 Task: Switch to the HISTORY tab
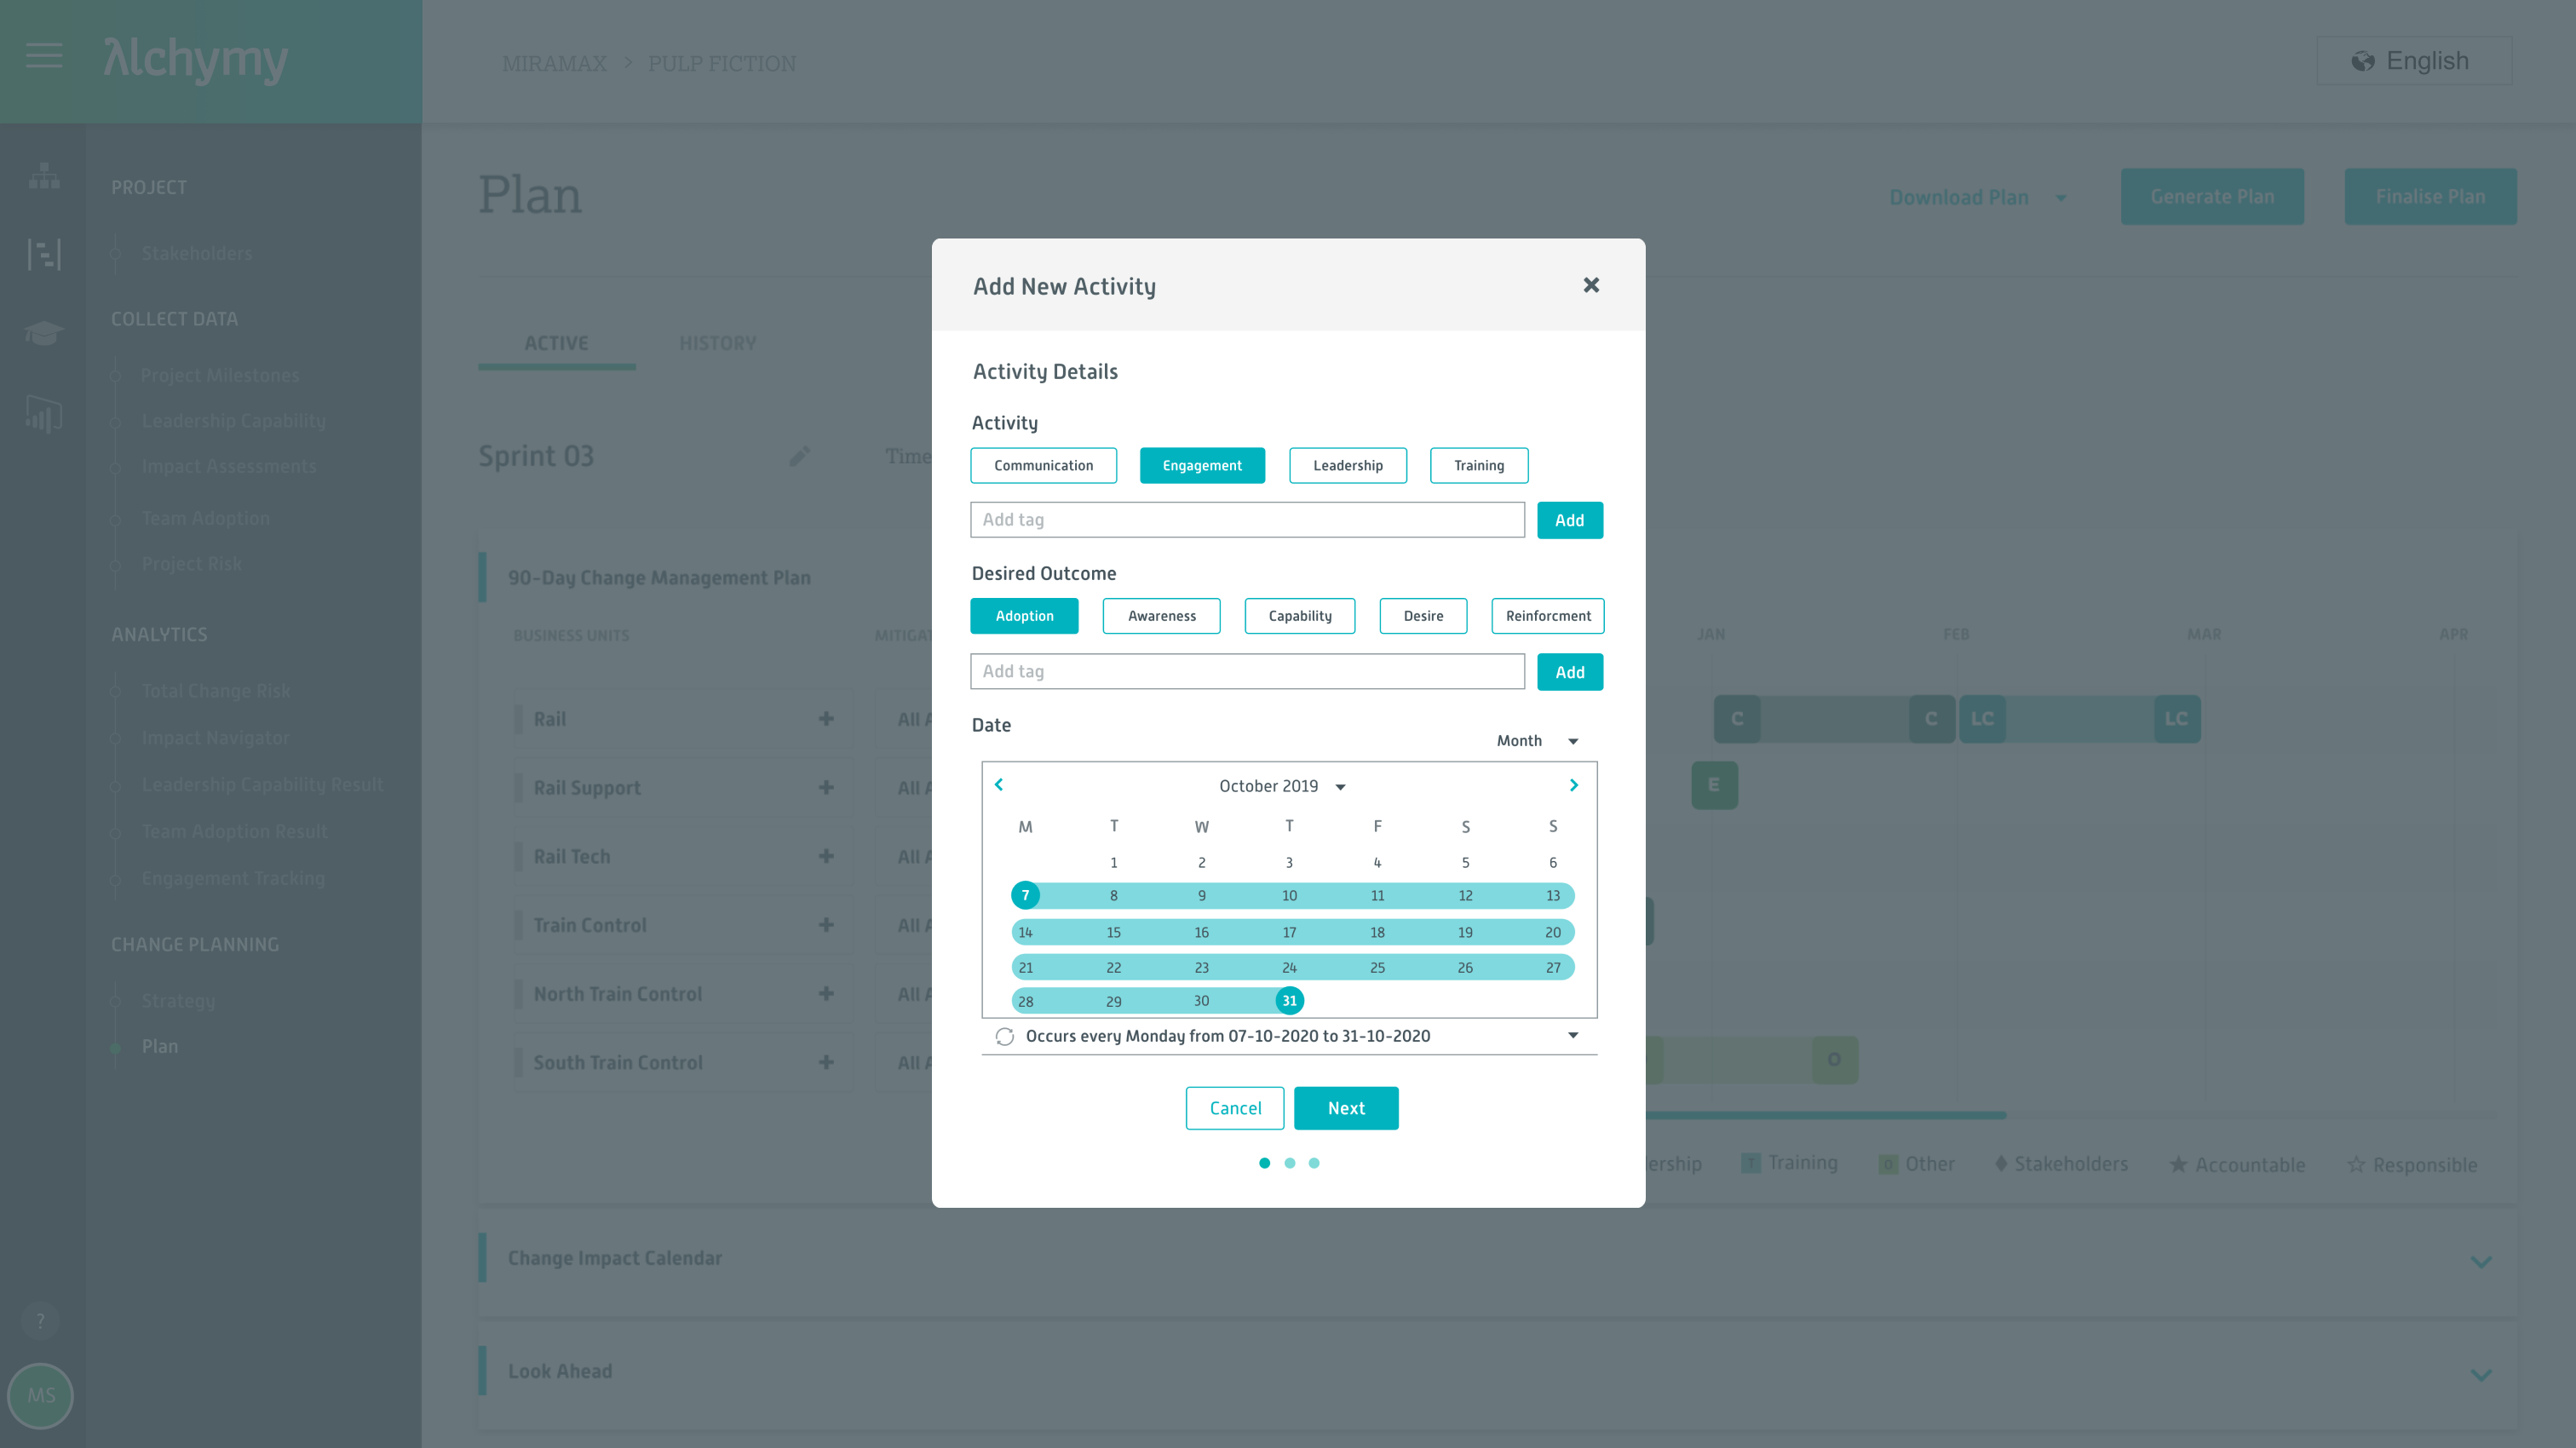pos(717,343)
